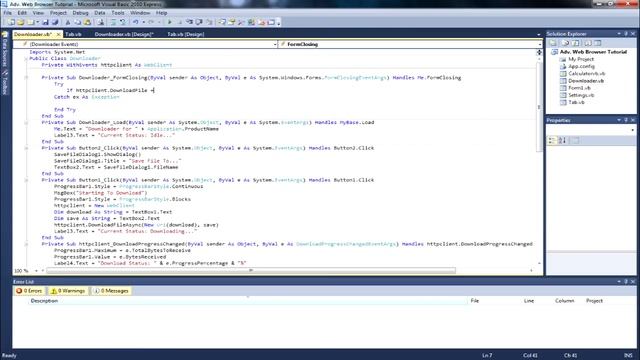Open the Project menu
The height and width of the screenshot is (360, 640).
click(58, 13)
